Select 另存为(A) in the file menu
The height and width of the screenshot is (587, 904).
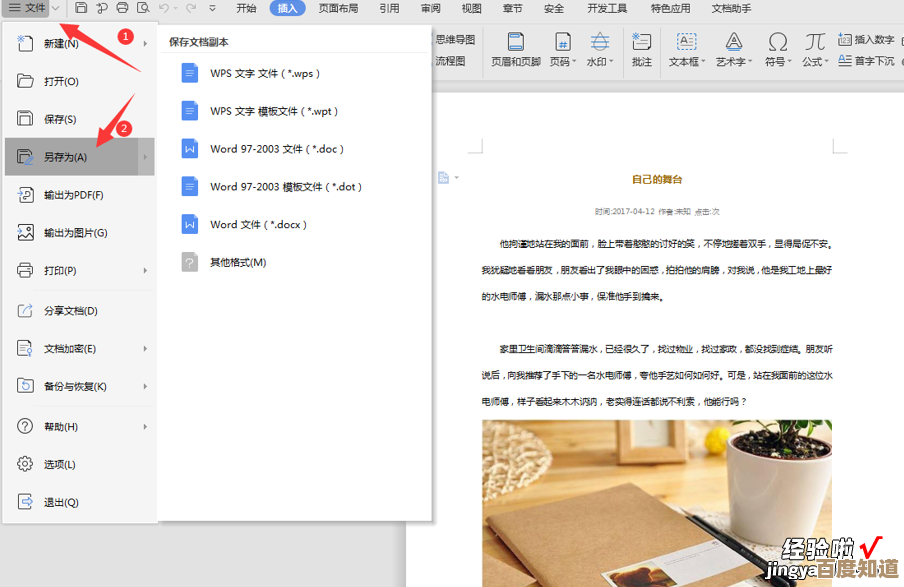pyautogui.click(x=65, y=157)
